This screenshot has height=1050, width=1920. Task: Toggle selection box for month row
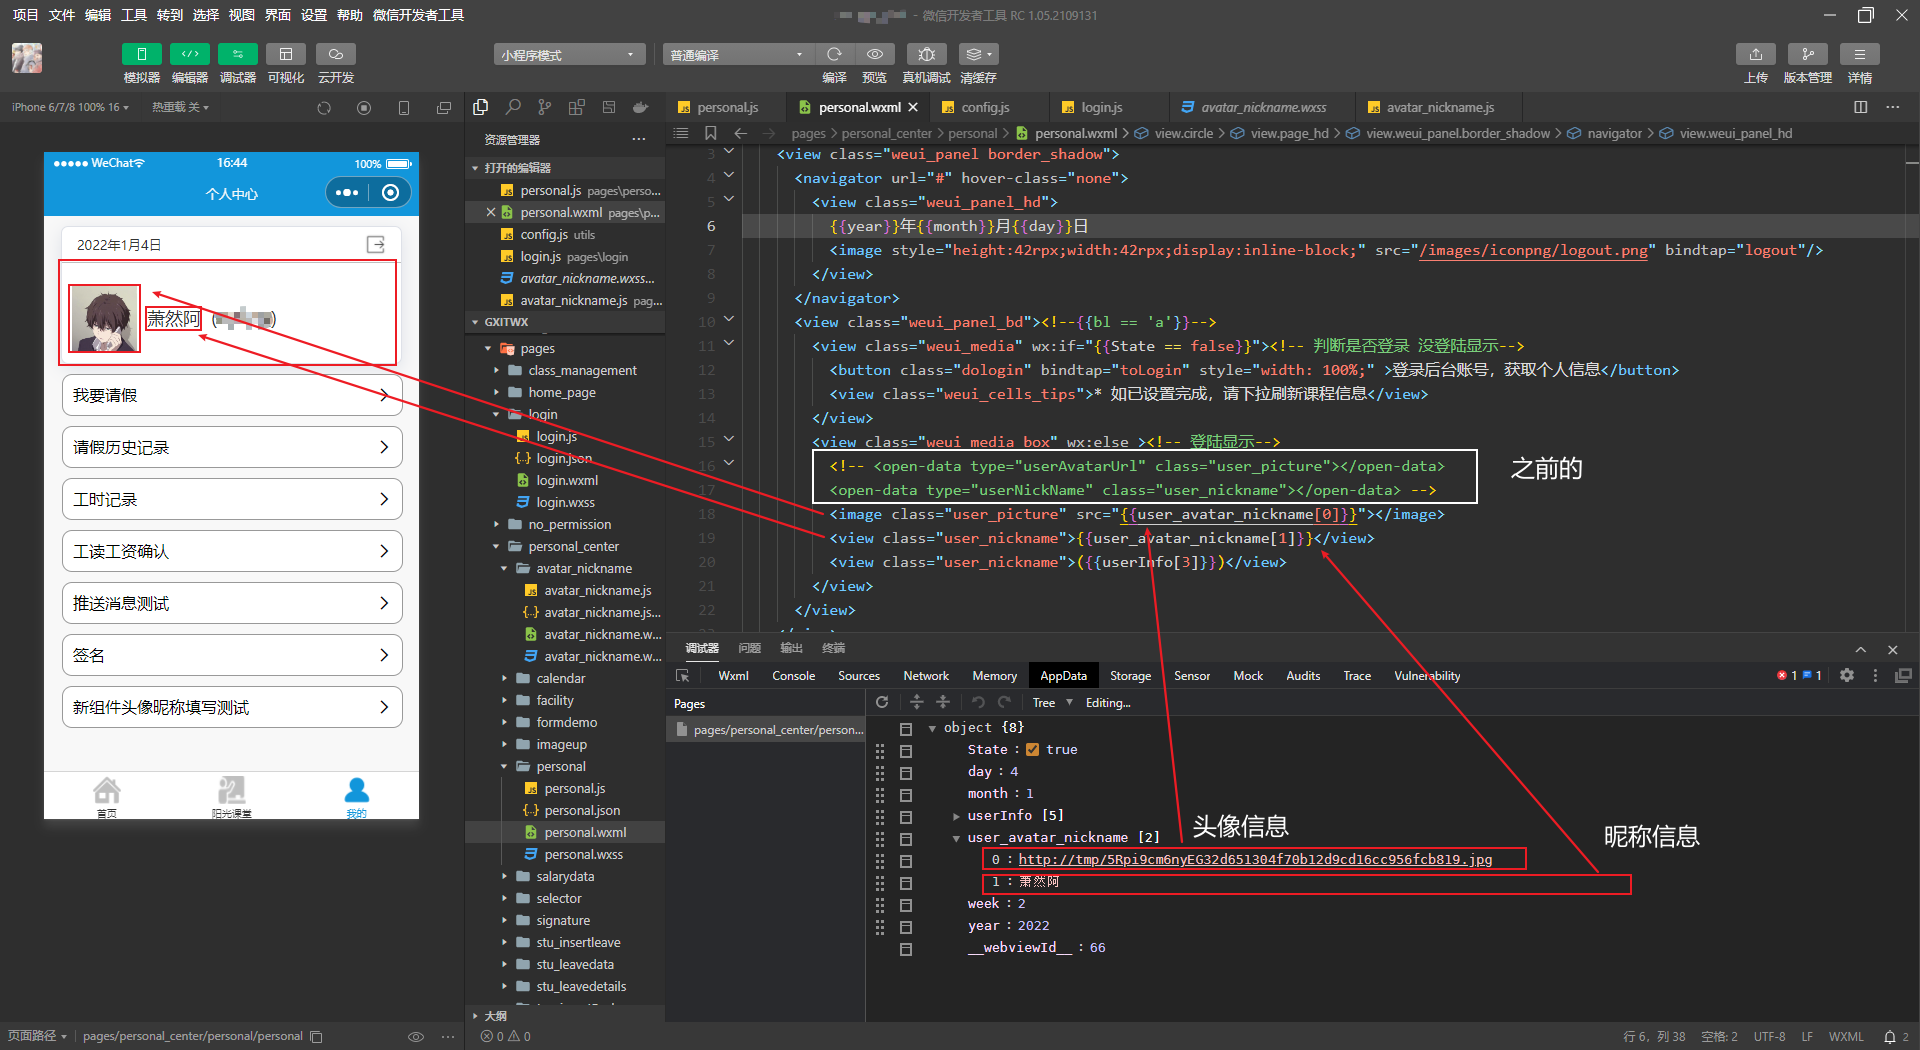(906, 796)
